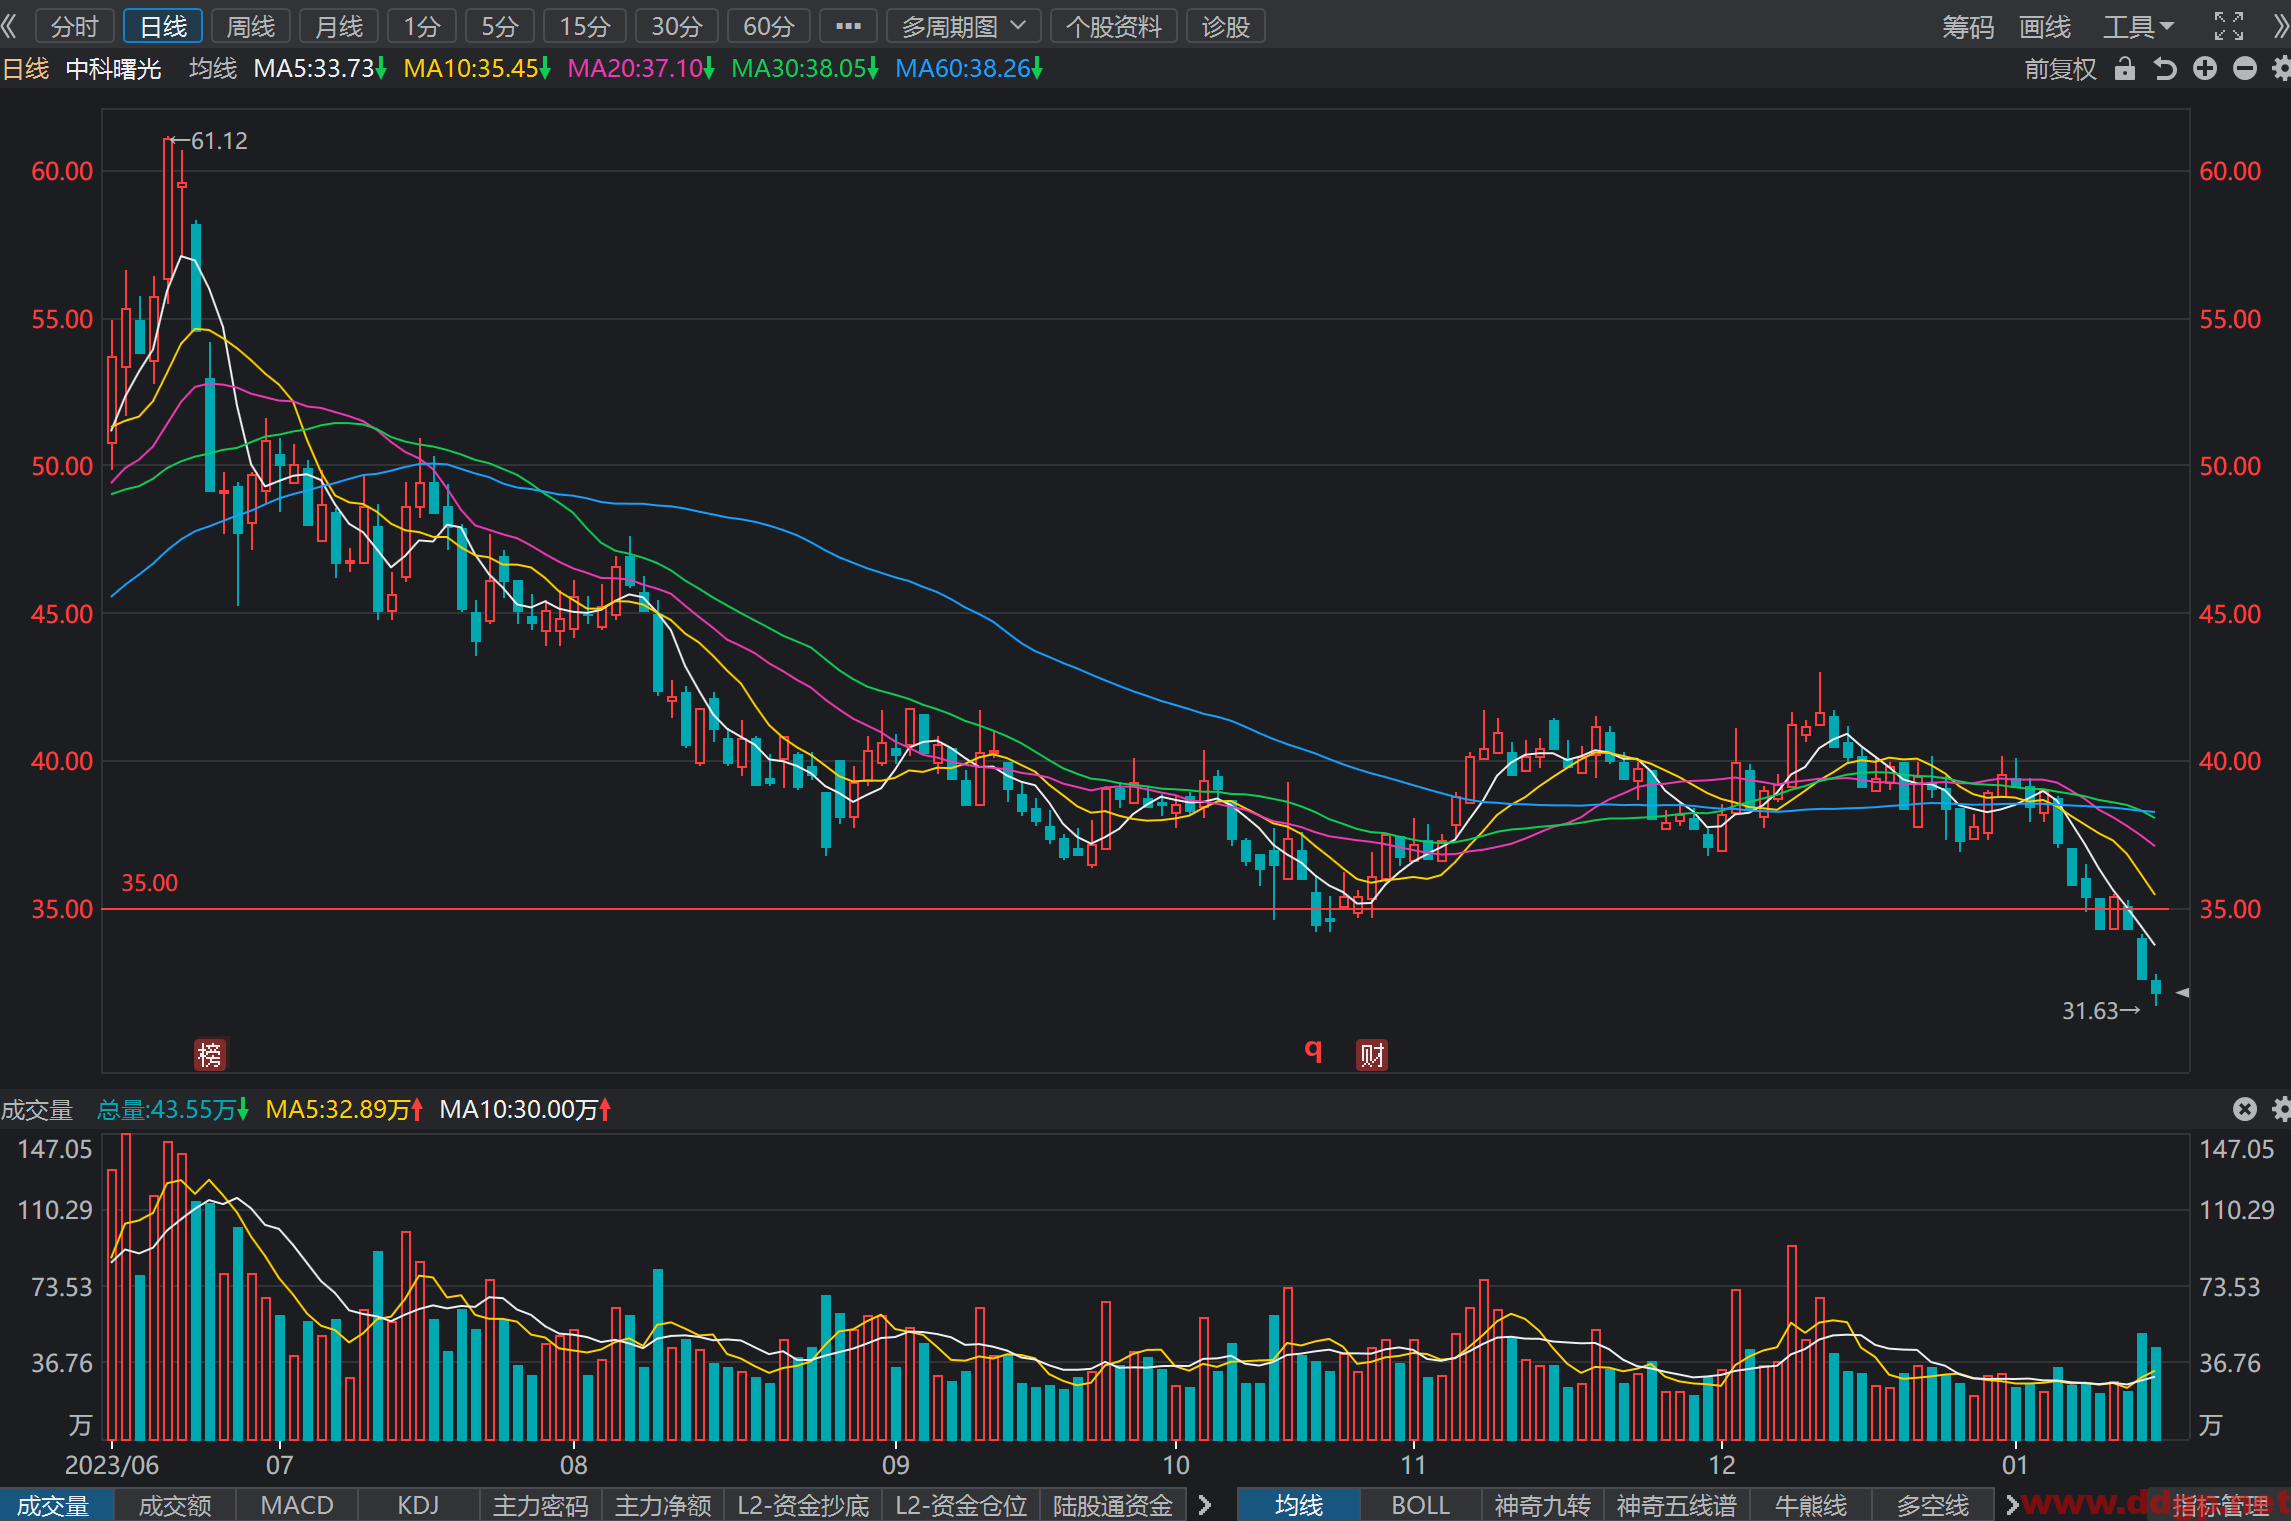Select the 主力密码 indicator tab

click(x=541, y=1505)
